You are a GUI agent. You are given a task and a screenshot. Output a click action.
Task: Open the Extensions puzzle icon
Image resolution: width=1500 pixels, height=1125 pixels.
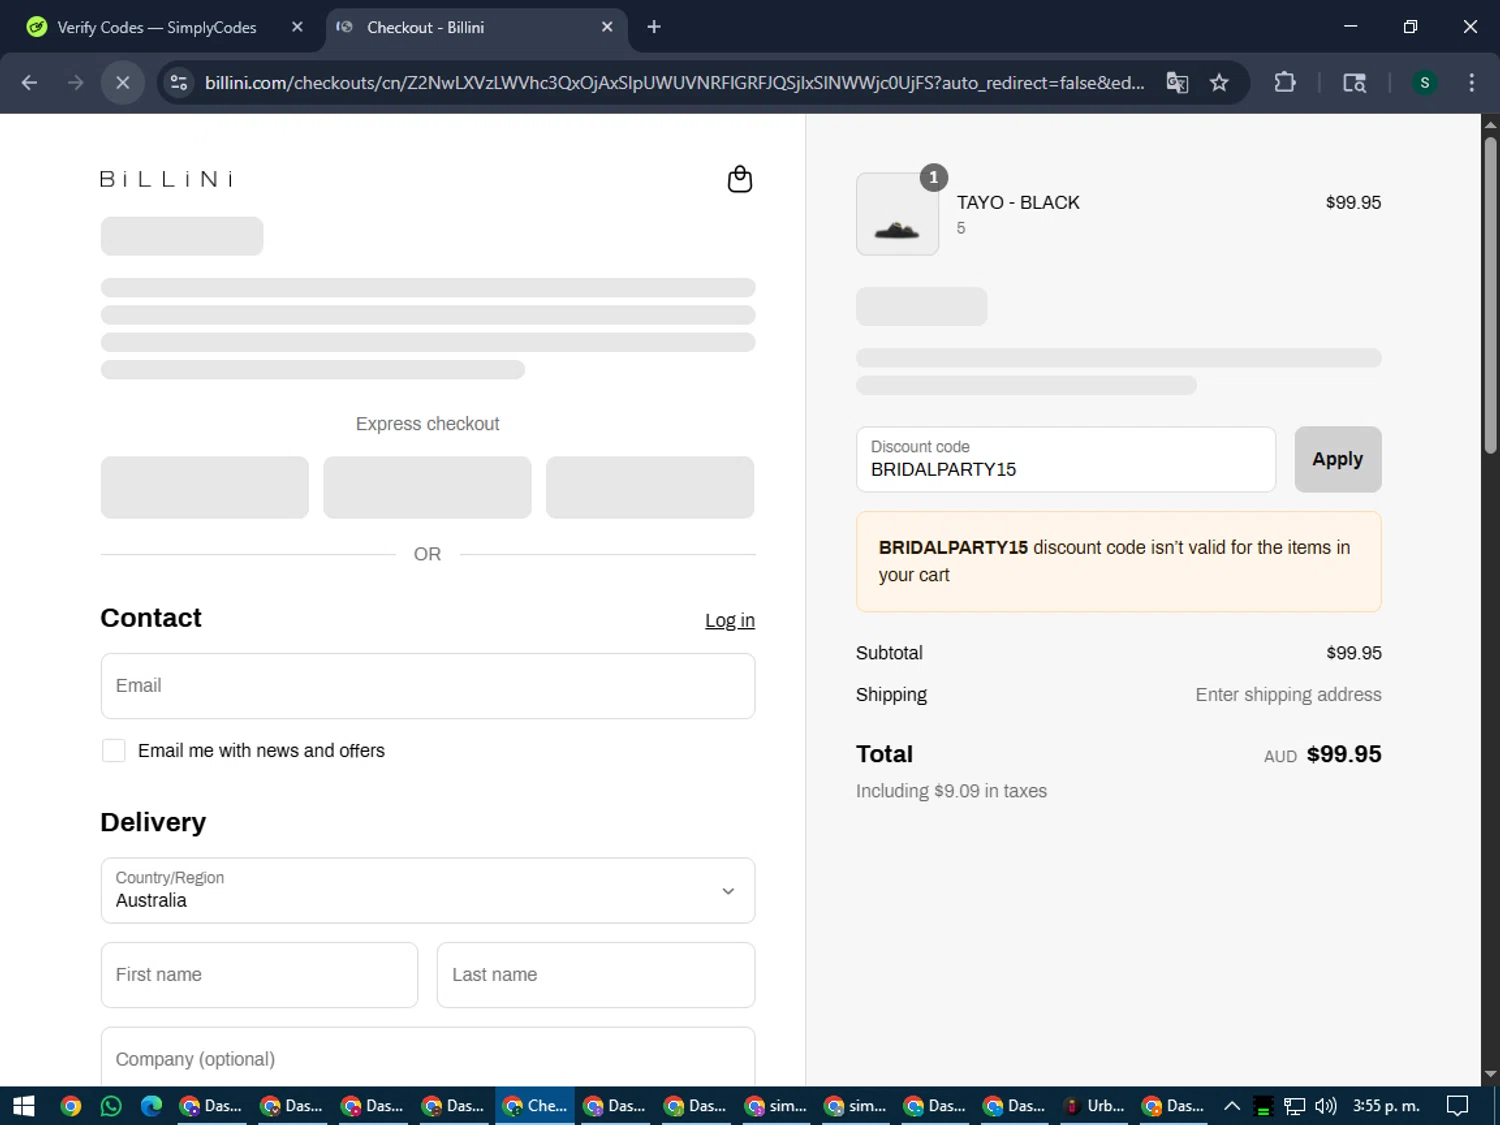point(1285,83)
